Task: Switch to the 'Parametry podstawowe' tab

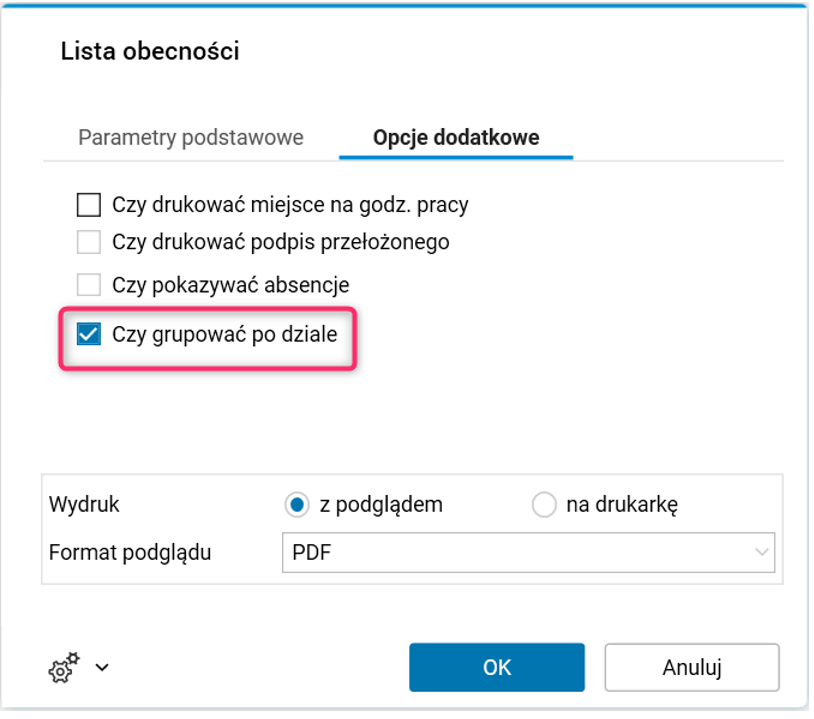Action: click(191, 138)
